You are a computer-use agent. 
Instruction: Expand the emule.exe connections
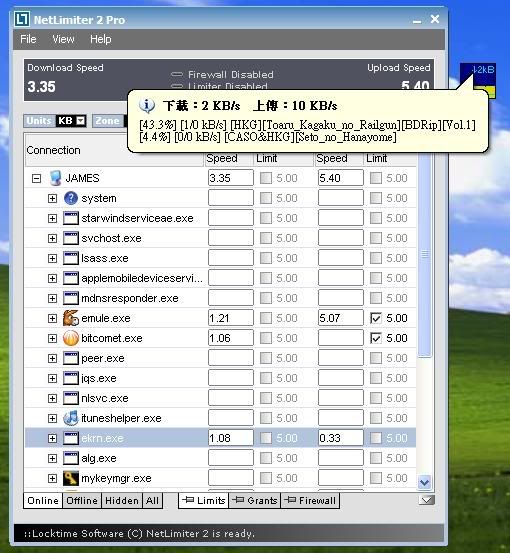(52, 318)
